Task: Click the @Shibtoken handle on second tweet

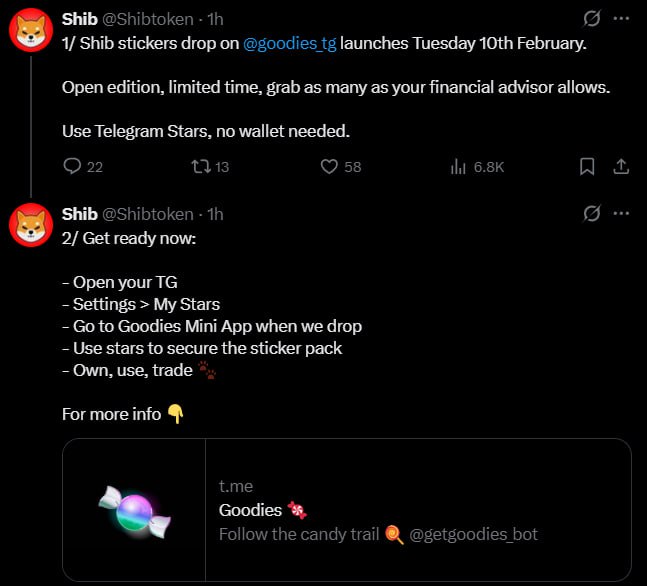Action: pyautogui.click(x=148, y=214)
